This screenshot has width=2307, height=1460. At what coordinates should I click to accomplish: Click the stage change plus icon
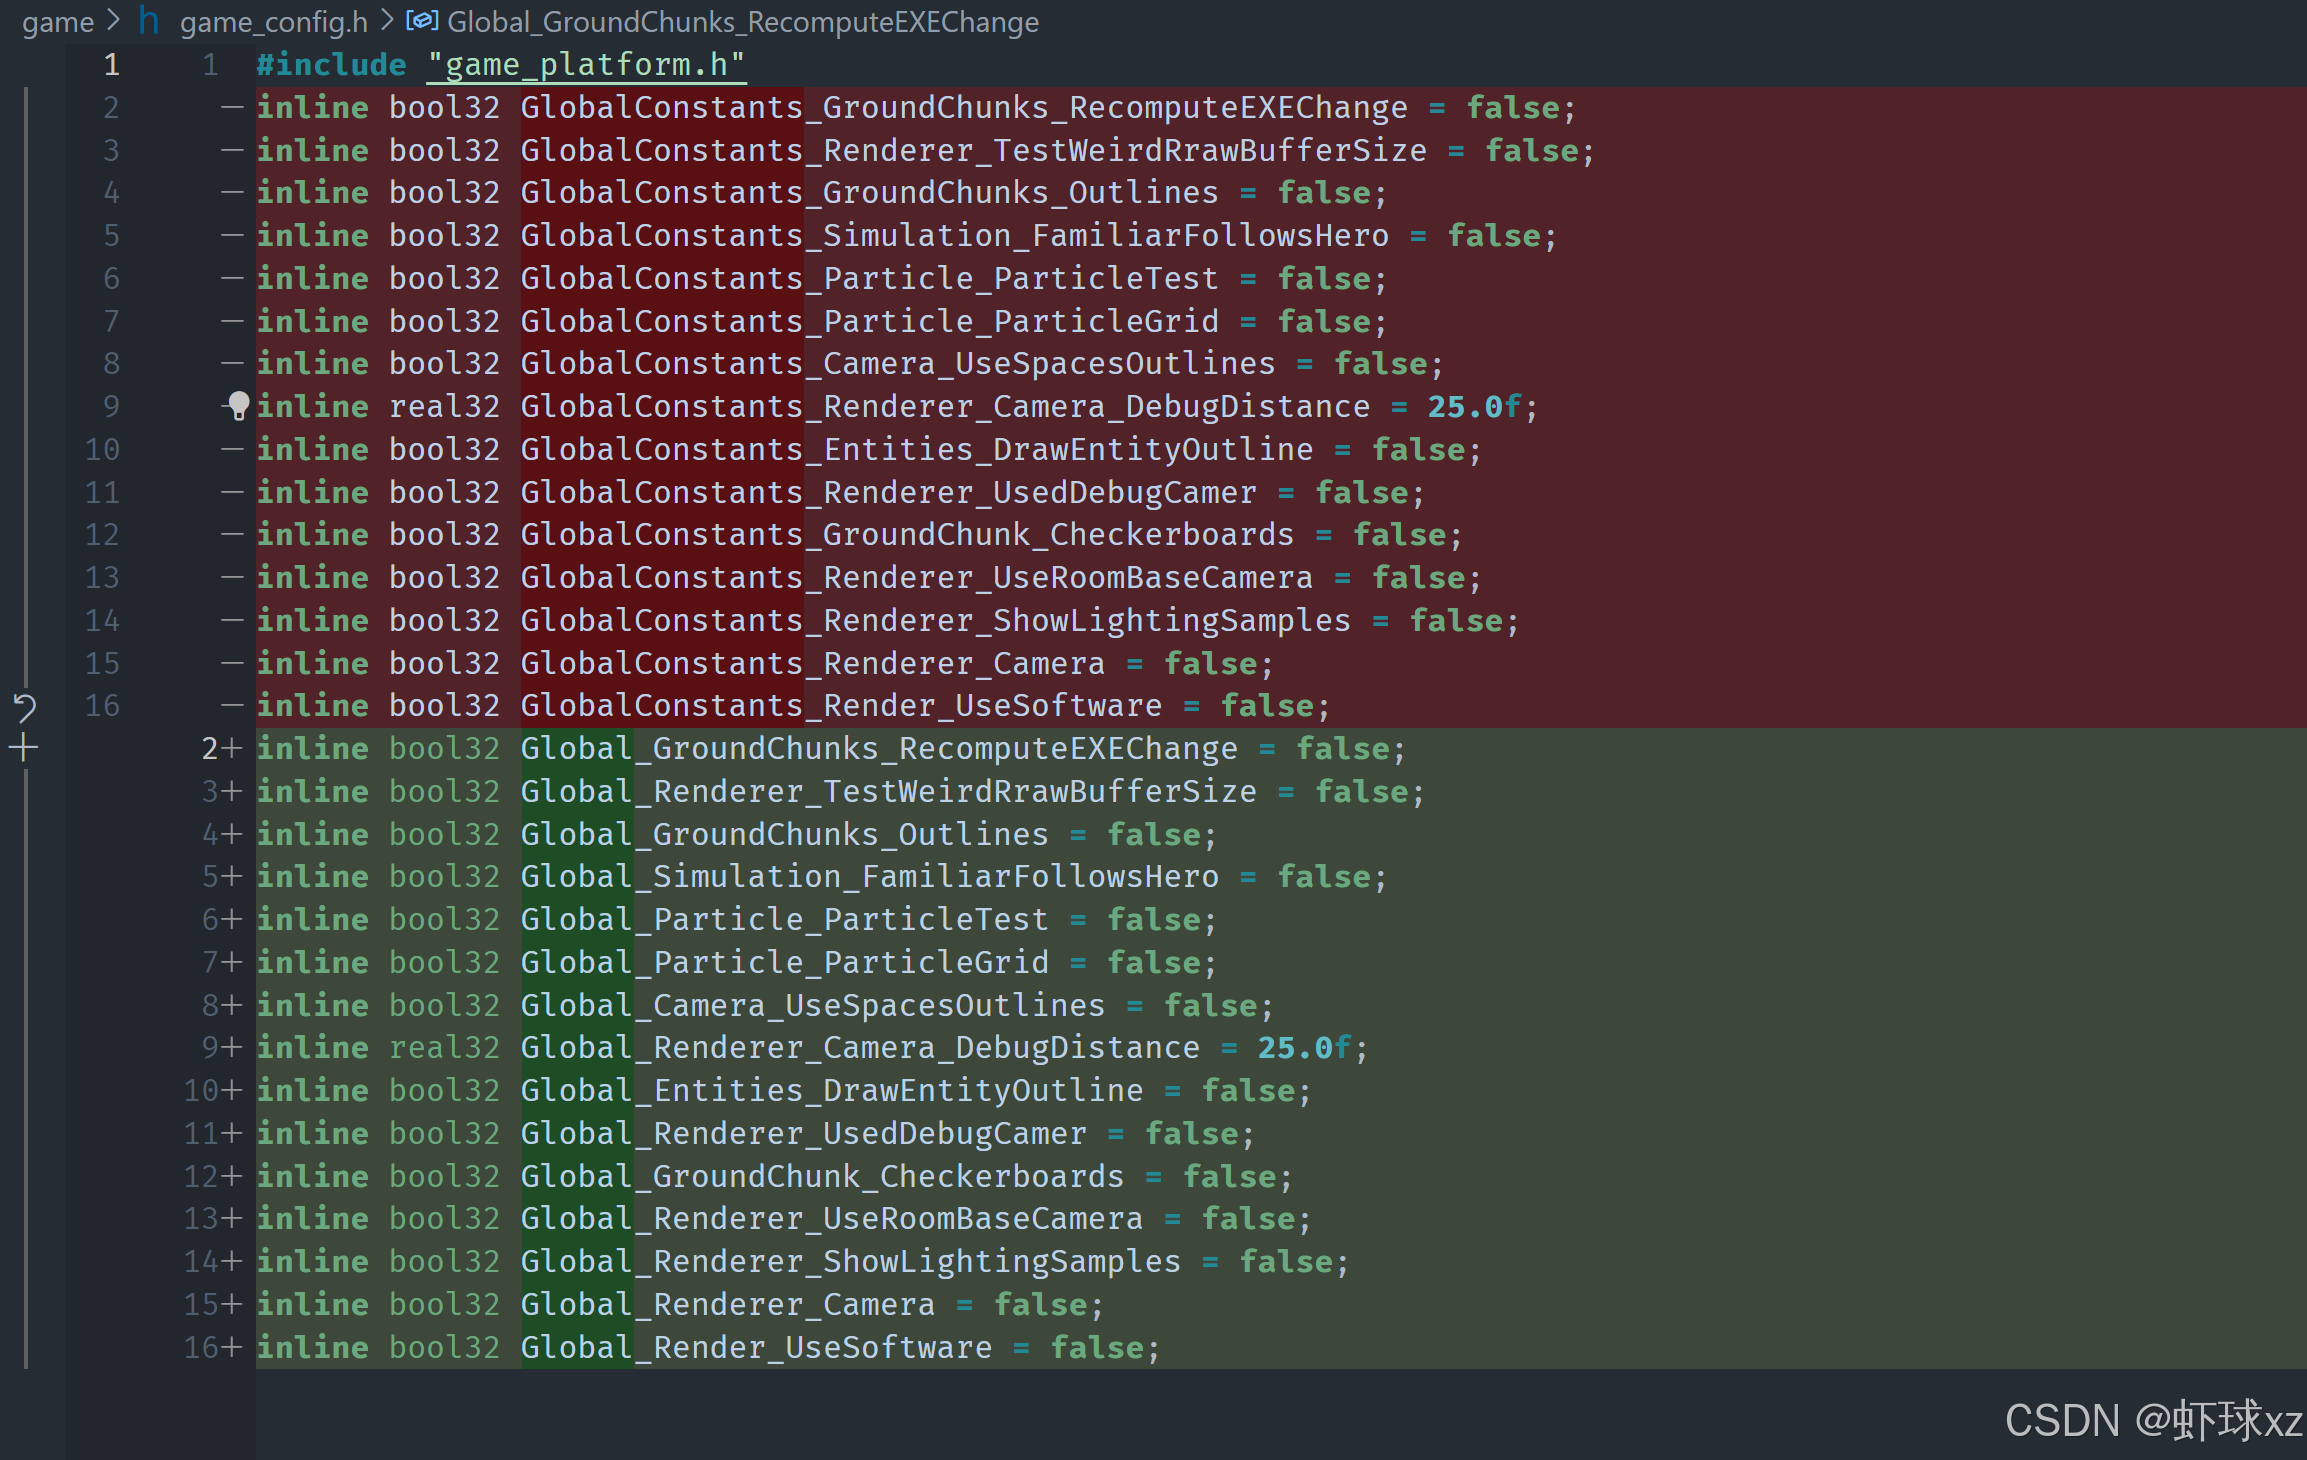click(24, 748)
